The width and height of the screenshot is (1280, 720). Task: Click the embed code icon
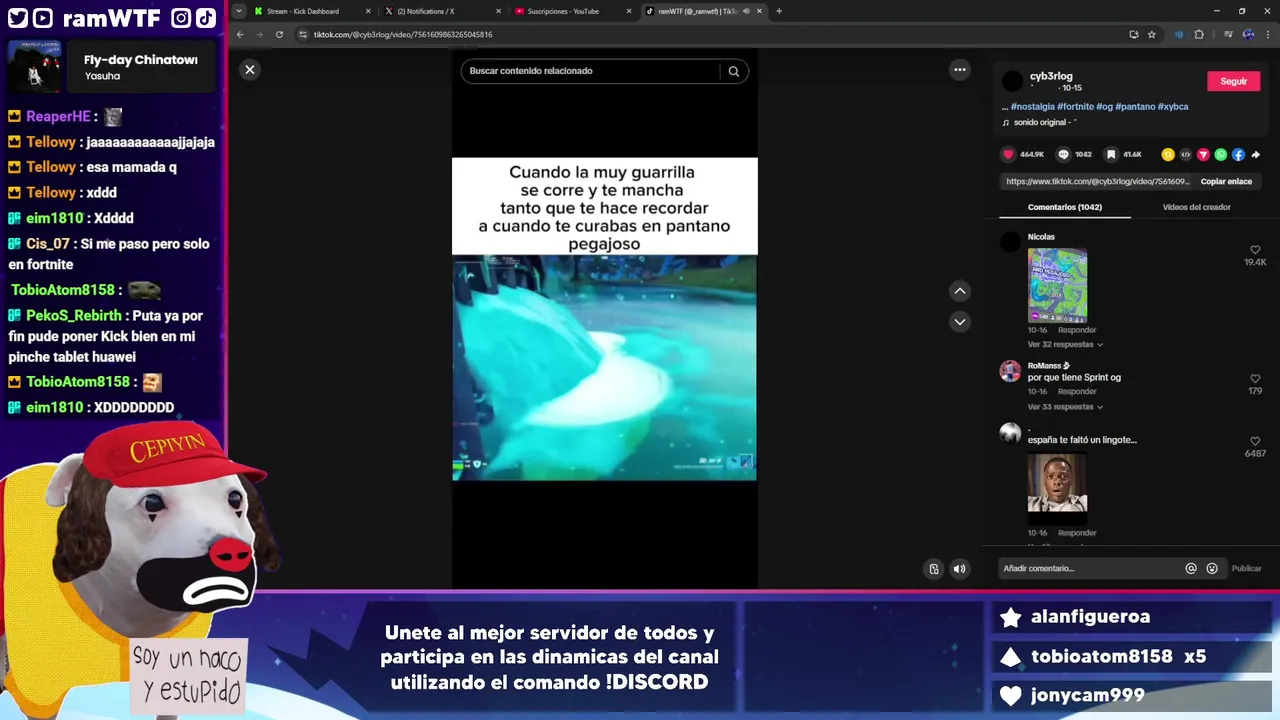pyautogui.click(x=1186, y=154)
